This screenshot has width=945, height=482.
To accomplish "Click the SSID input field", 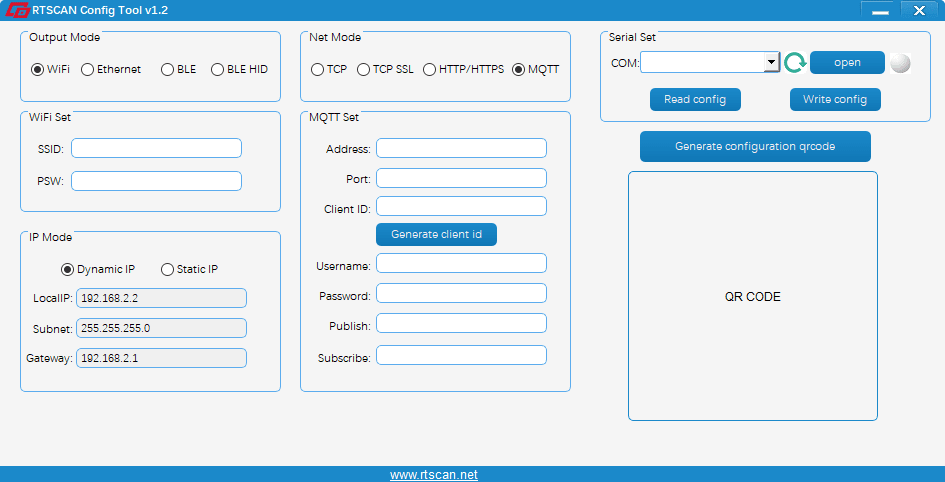I will coord(156,149).
